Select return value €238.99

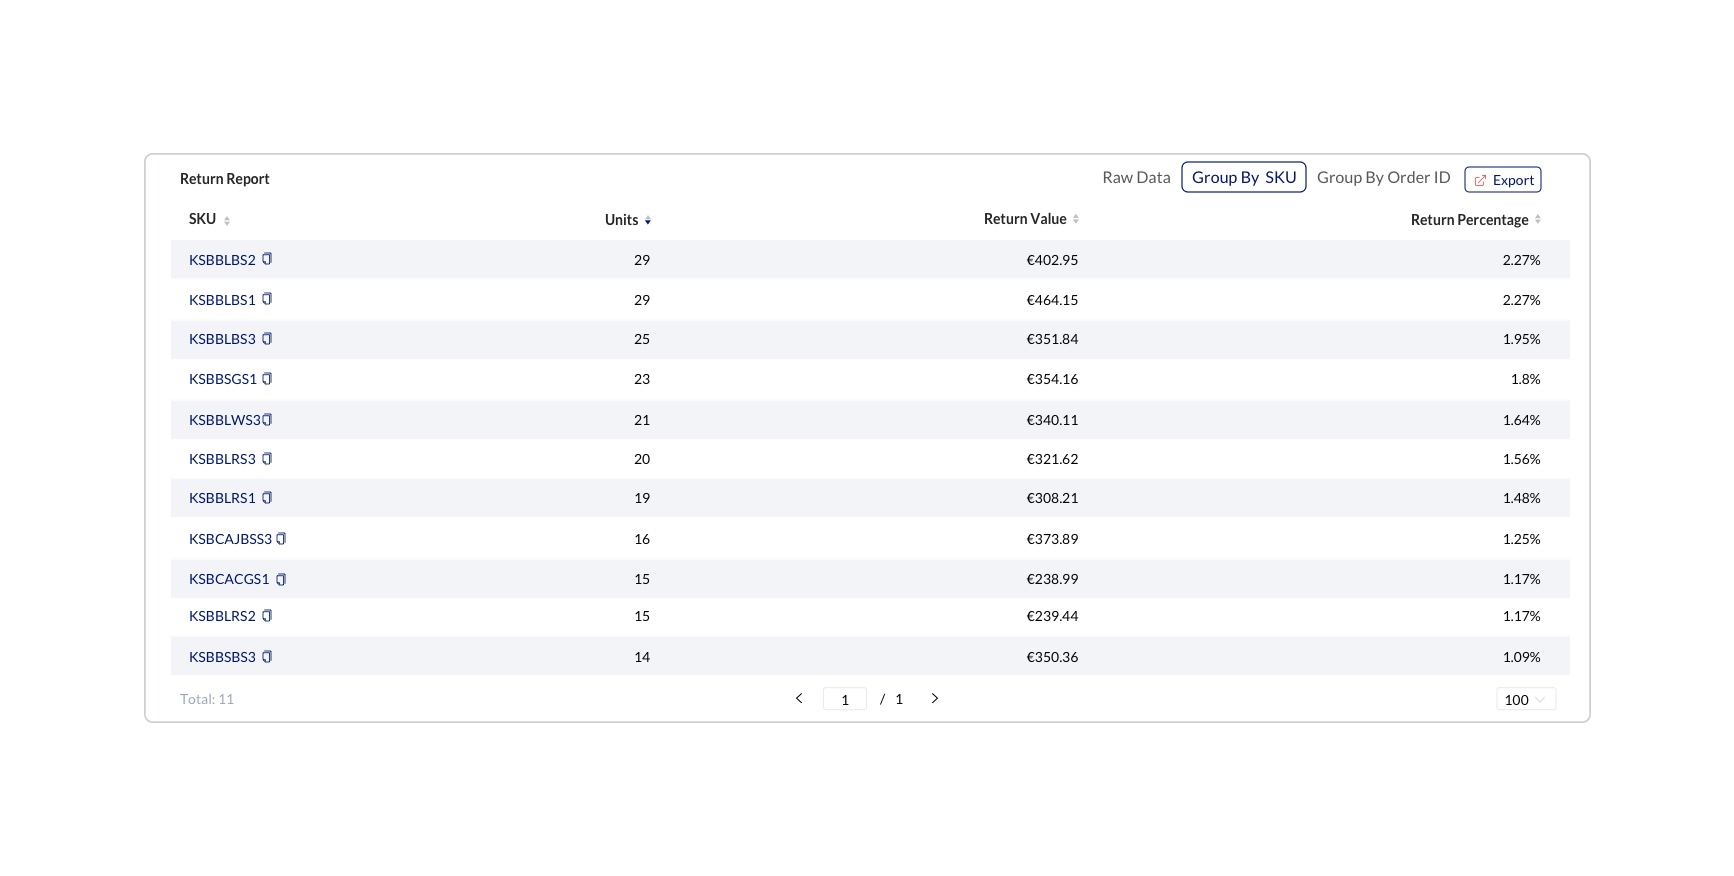tap(1052, 579)
